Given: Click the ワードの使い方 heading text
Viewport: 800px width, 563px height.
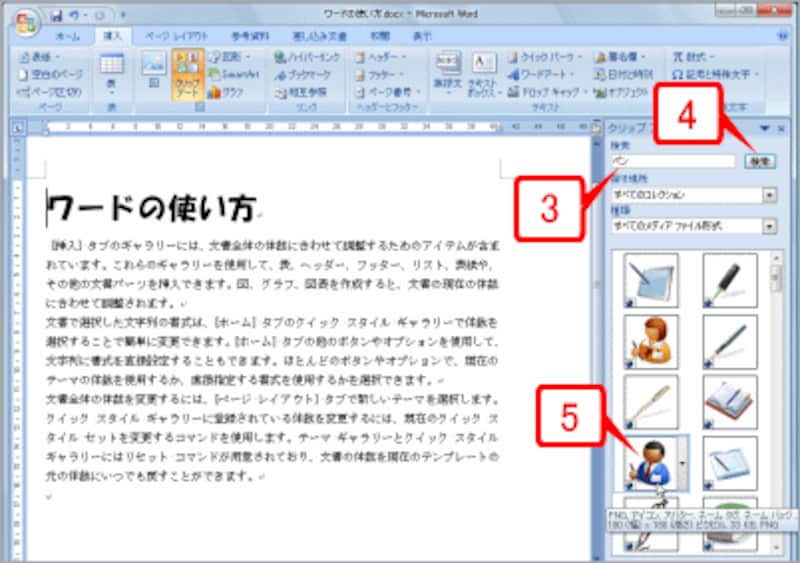Looking at the screenshot, I should tap(152, 208).
